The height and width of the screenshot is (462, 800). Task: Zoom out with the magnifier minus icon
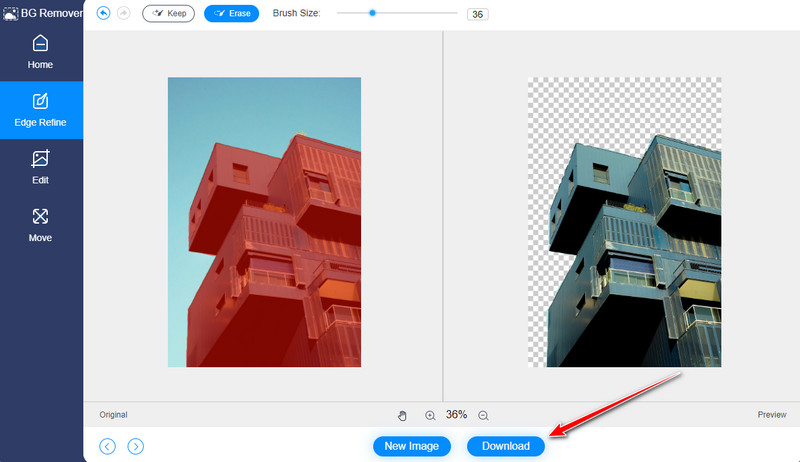click(x=483, y=415)
